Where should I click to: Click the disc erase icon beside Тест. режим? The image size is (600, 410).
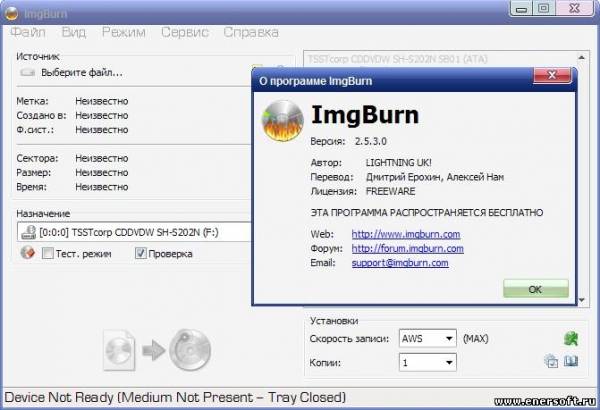pyautogui.click(x=28, y=253)
